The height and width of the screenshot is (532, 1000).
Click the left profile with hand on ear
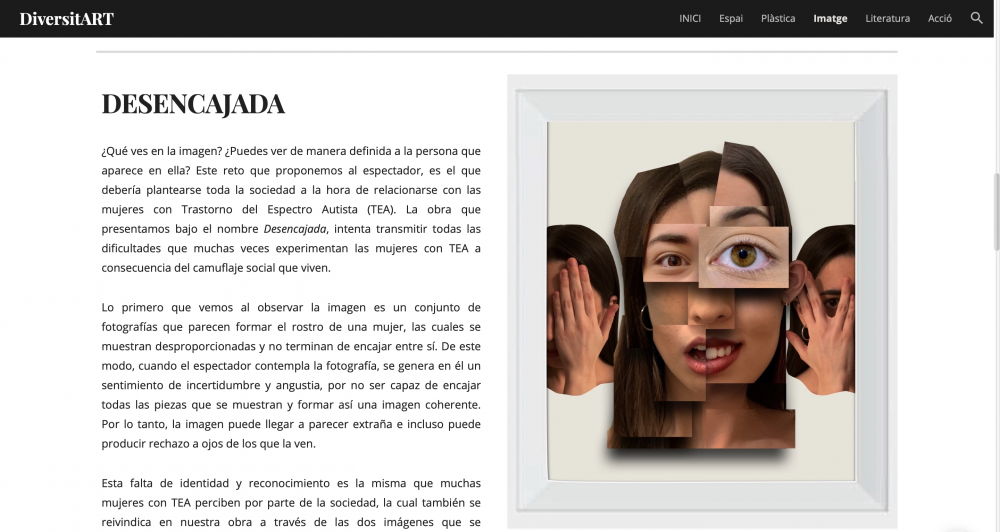click(x=580, y=310)
